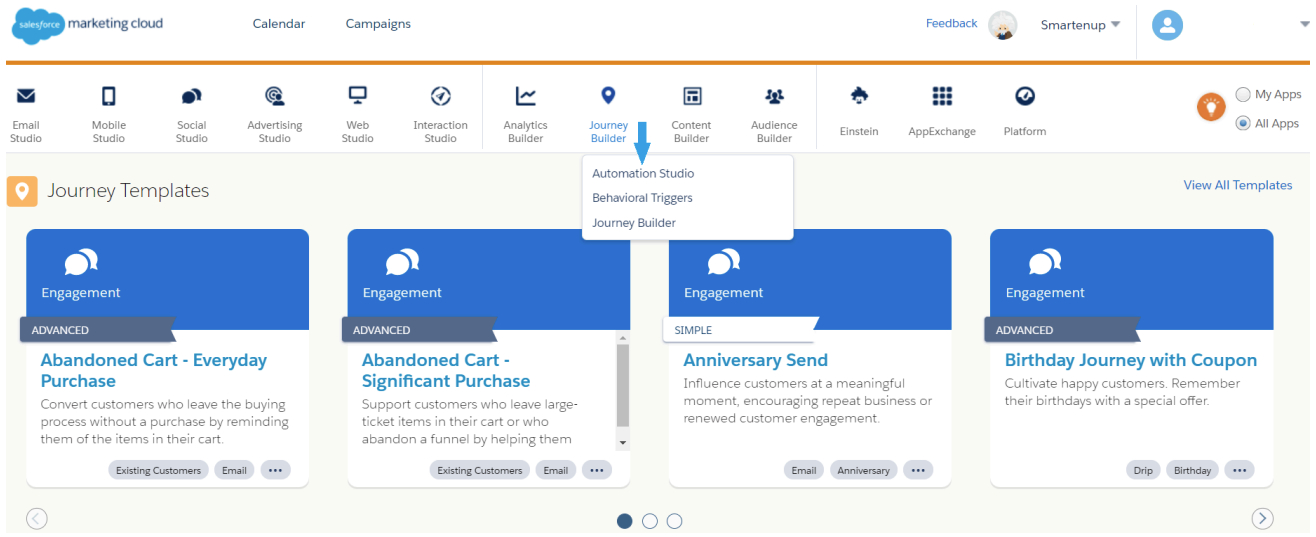Click Engagement icon on Anniversary Send card
The height and width of the screenshot is (537, 1316).
click(x=723, y=263)
